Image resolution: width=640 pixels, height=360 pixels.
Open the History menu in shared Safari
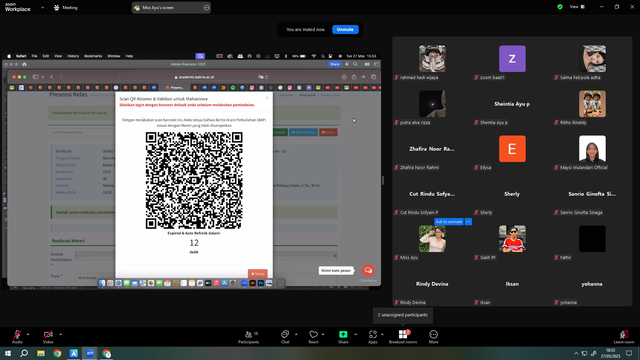(x=73, y=56)
